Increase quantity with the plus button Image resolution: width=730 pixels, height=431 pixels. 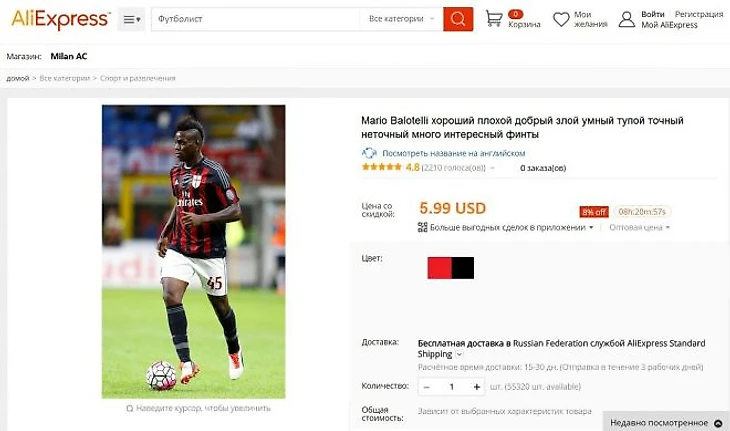click(x=476, y=387)
